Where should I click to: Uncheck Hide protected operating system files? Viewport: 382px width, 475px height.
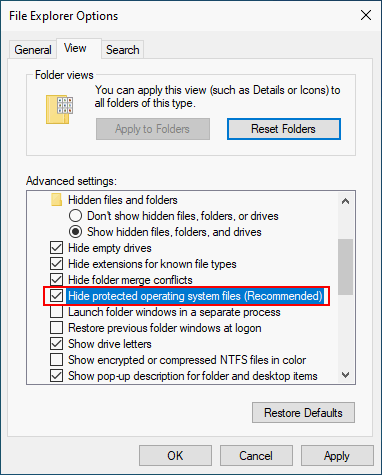pos(56,296)
